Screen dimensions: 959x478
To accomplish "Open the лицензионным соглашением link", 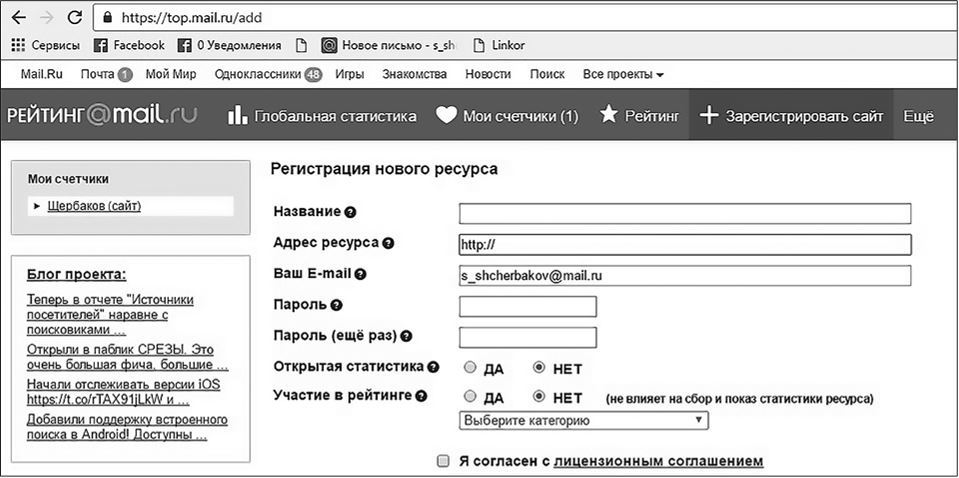I will pyautogui.click(x=658, y=461).
